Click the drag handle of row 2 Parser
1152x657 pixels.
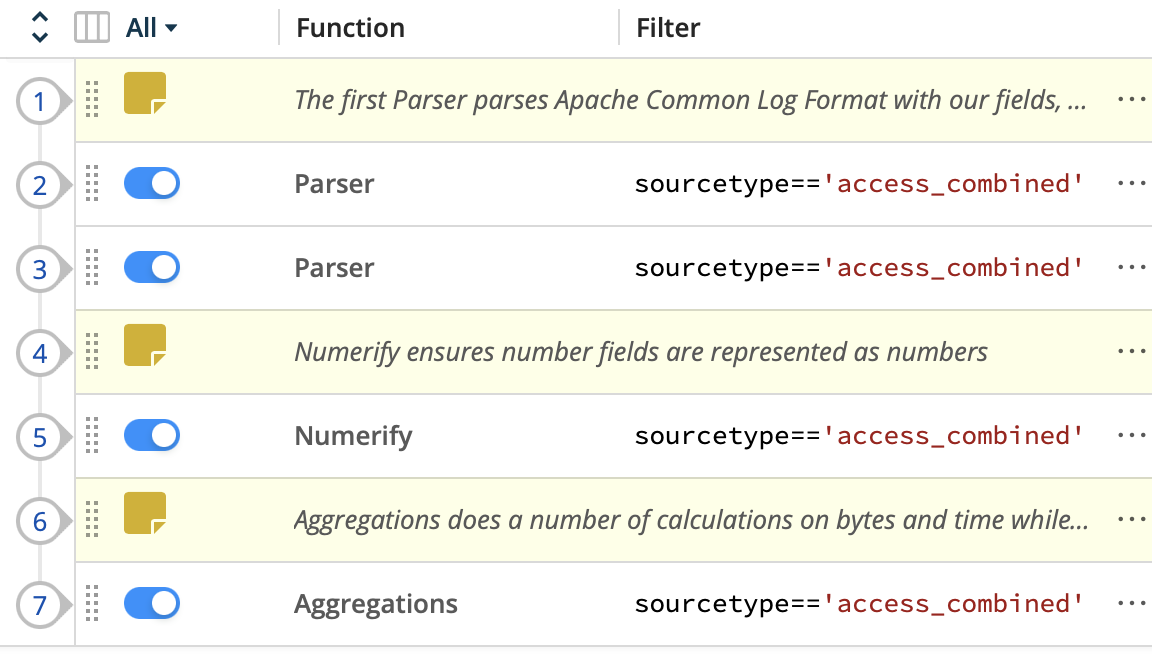(x=92, y=184)
